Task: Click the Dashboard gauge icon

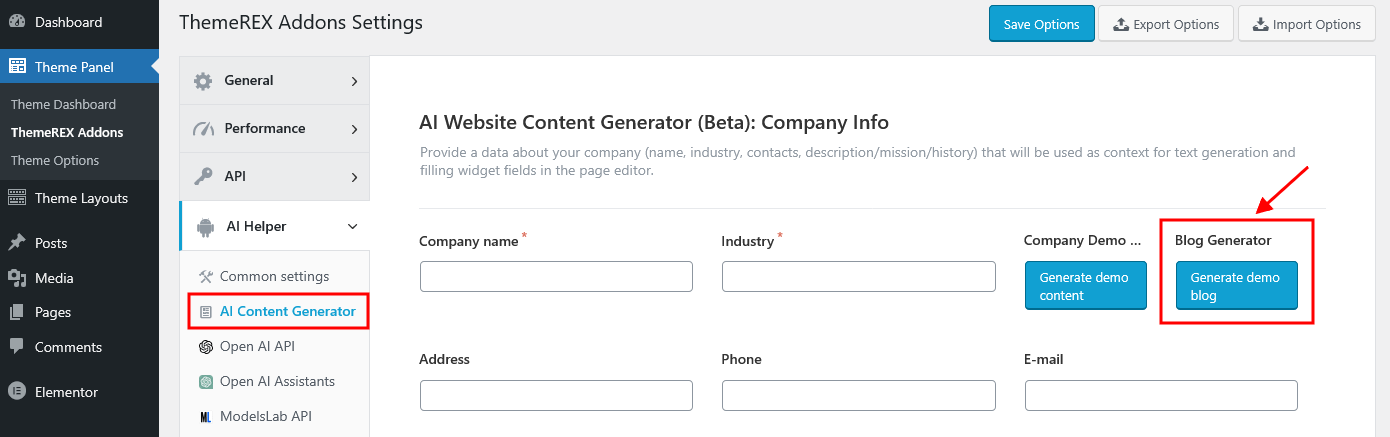Action: pos(17,22)
